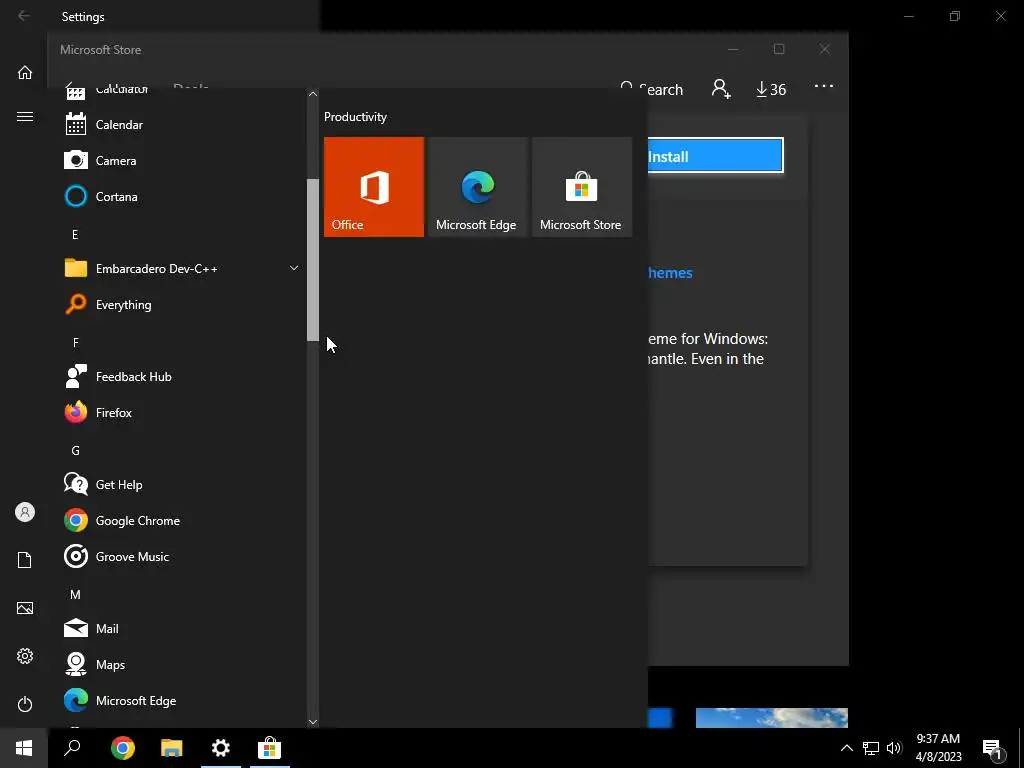Click the app list scrollbar thumb
Screen dimensions: 1024x768
point(313,259)
